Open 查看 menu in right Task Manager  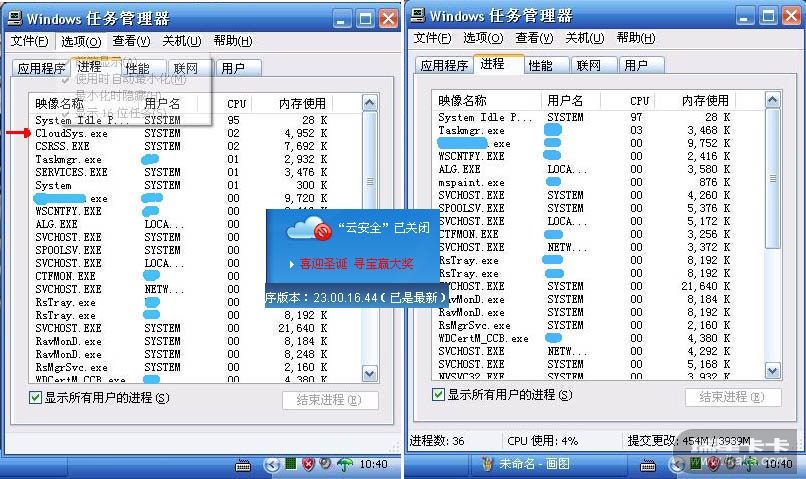coord(534,38)
